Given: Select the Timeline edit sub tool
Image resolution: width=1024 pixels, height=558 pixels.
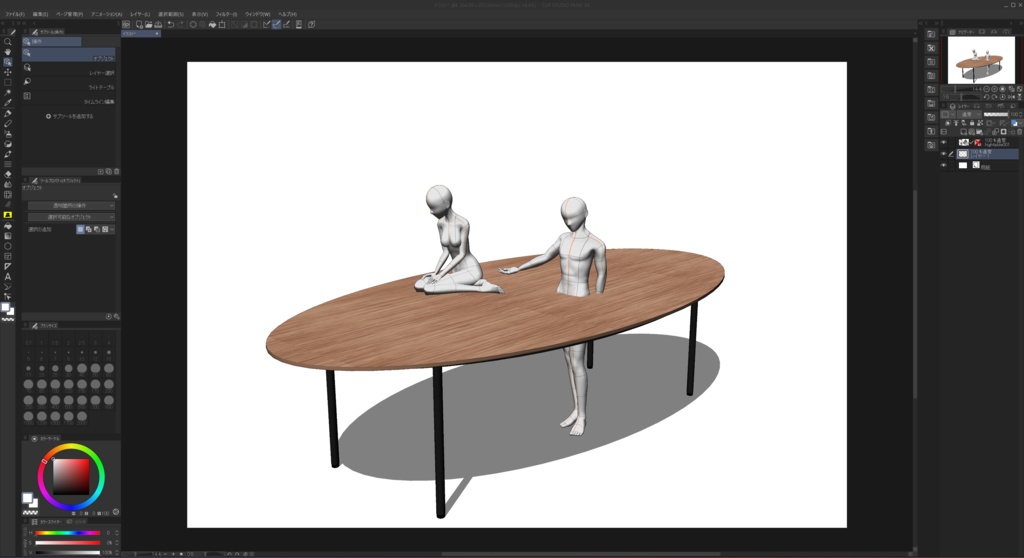Looking at the screenshot, I should click(x=69, y=98).
